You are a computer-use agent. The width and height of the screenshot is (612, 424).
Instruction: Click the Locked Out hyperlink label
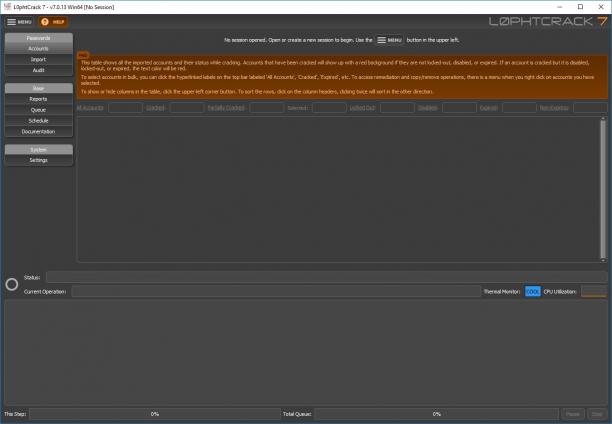362,108
